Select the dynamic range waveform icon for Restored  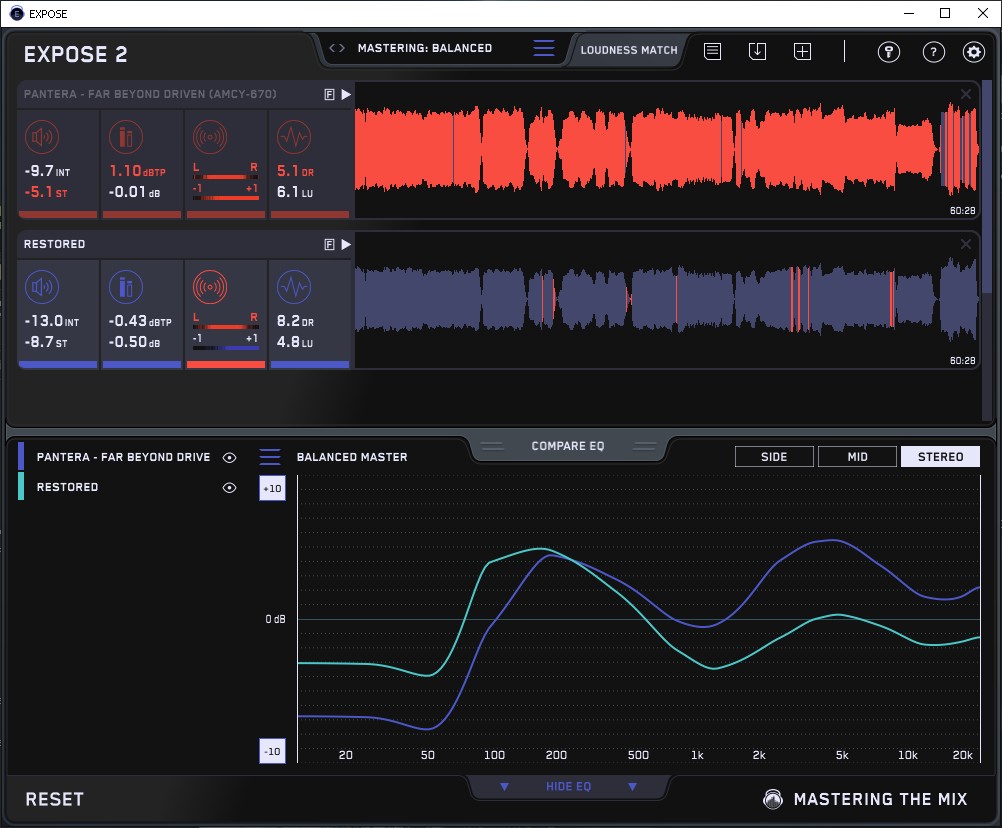pyautogui.click(x=293, y=287)
